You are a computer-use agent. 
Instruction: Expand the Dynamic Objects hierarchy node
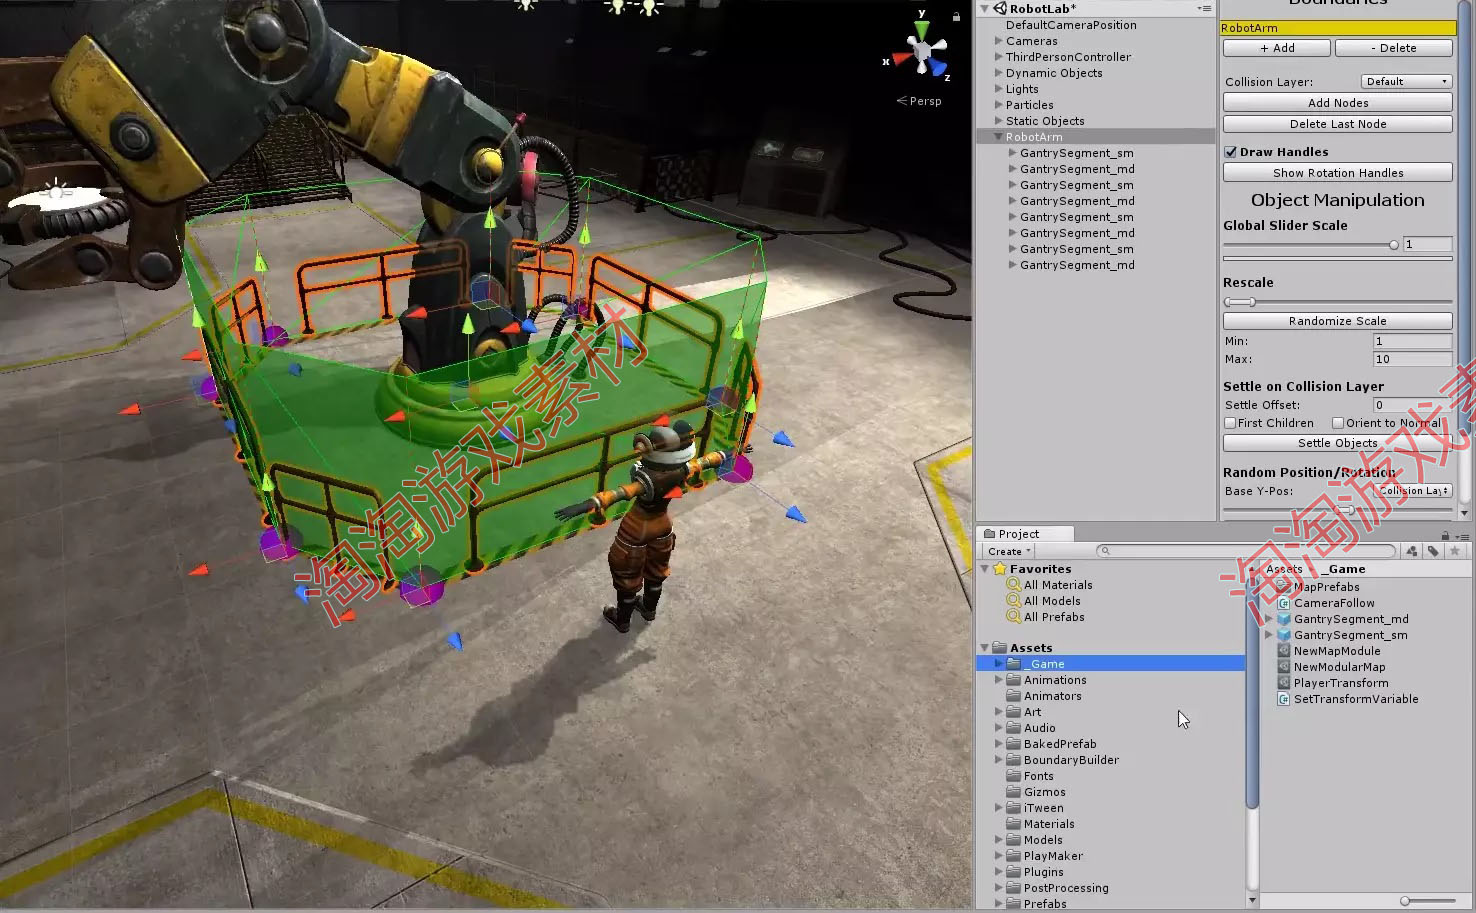click(998, 73)
